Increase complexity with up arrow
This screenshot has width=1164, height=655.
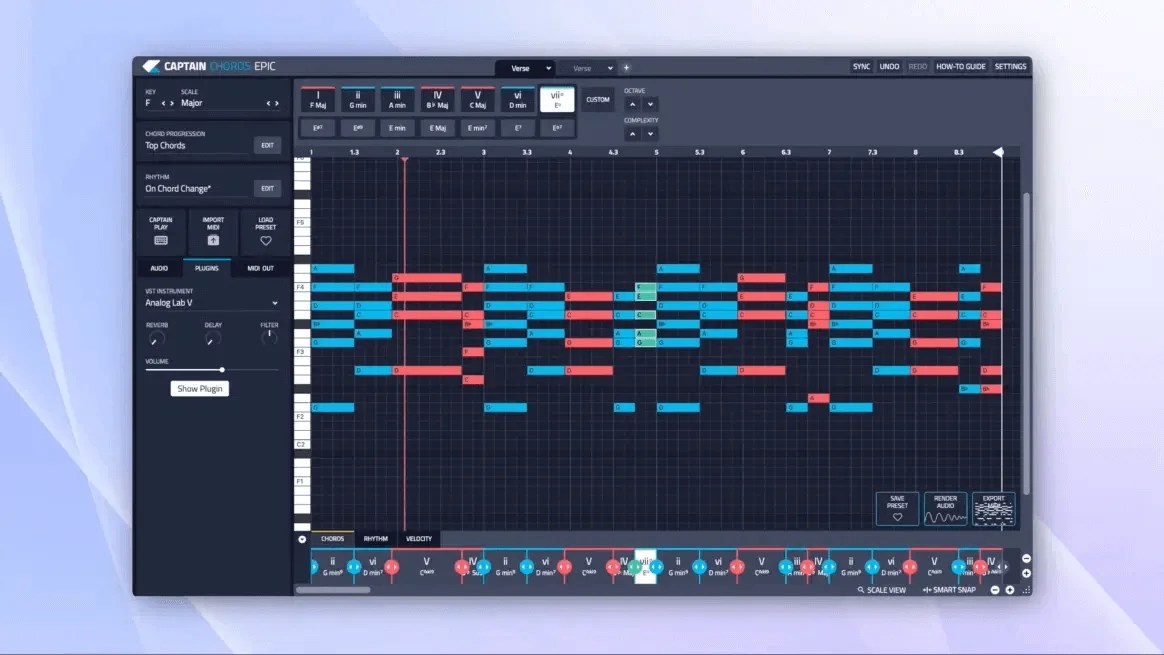click(632, 134)
